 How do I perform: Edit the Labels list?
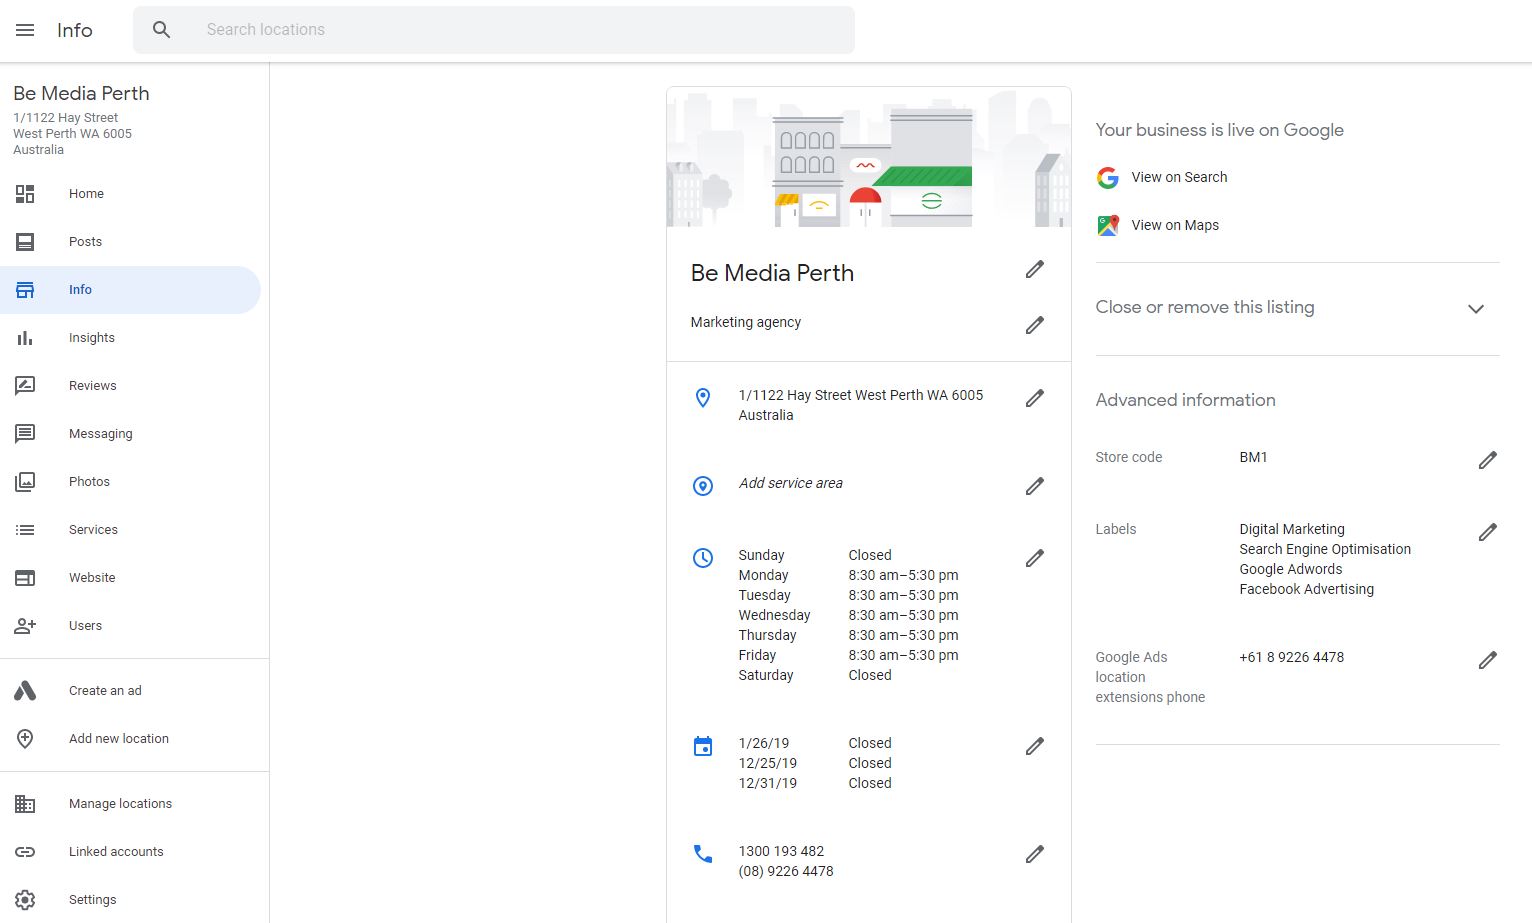click(1488, 532)
